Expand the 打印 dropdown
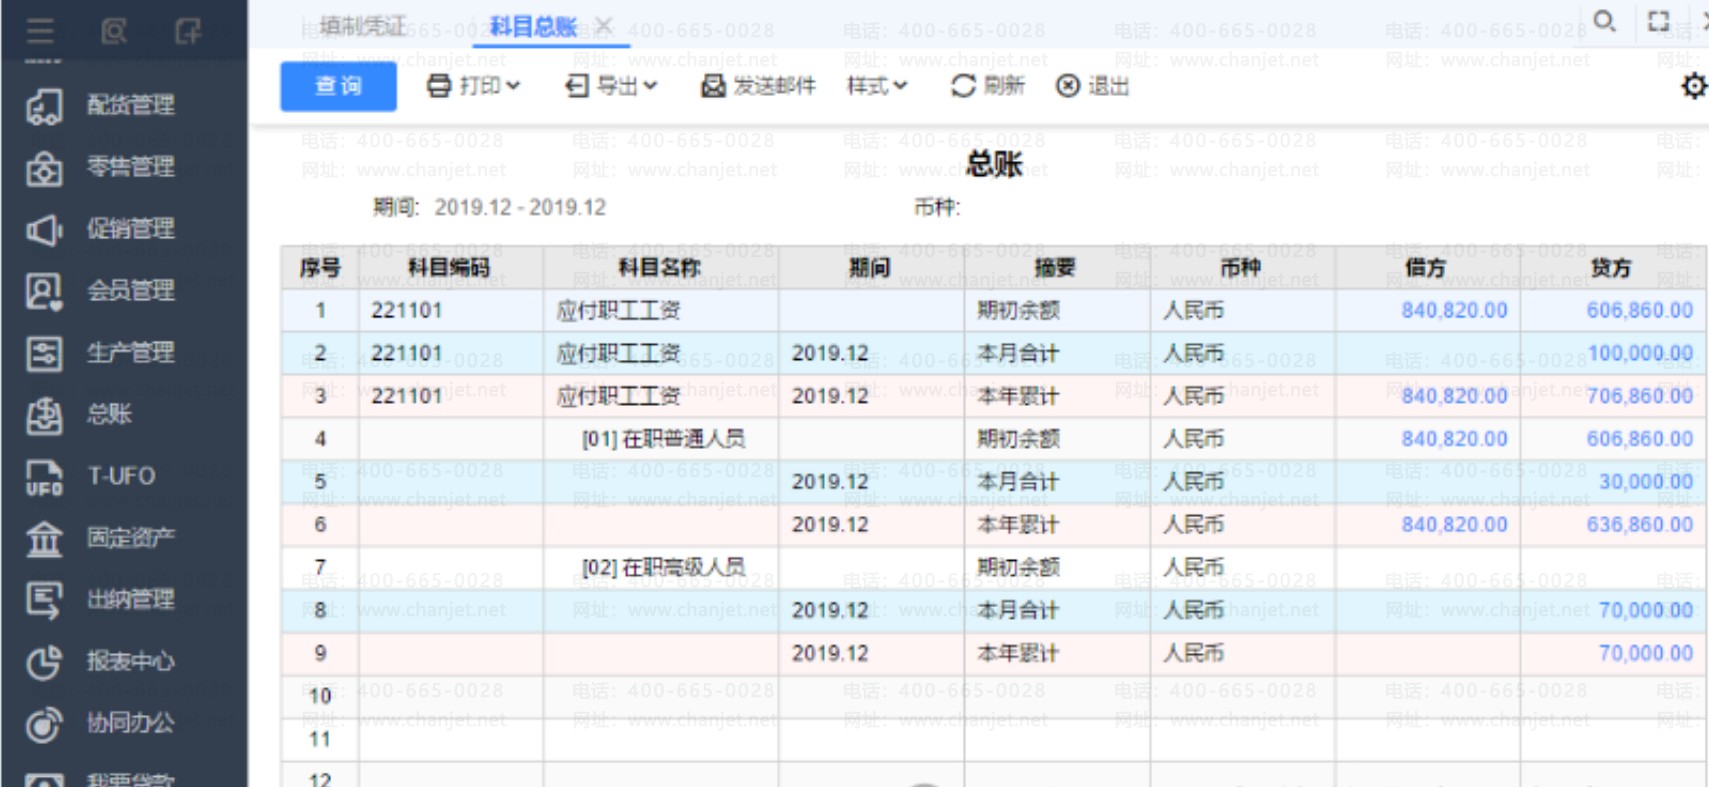The width and height of the screenshot is (1709, 787). coord(474,86)
